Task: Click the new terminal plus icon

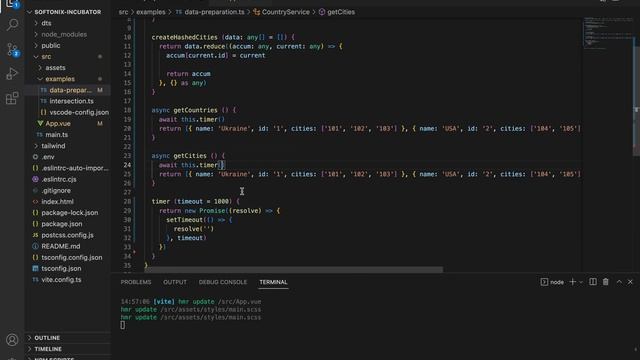Action: click(x=572, y=282)
